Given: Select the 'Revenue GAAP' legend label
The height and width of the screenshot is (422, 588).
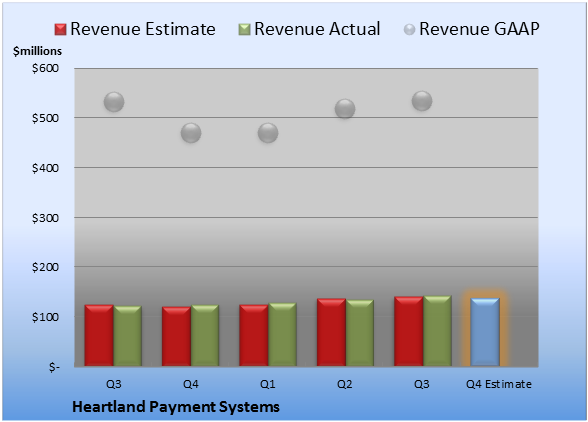Looking at the screenshot, I should (479, 29).
